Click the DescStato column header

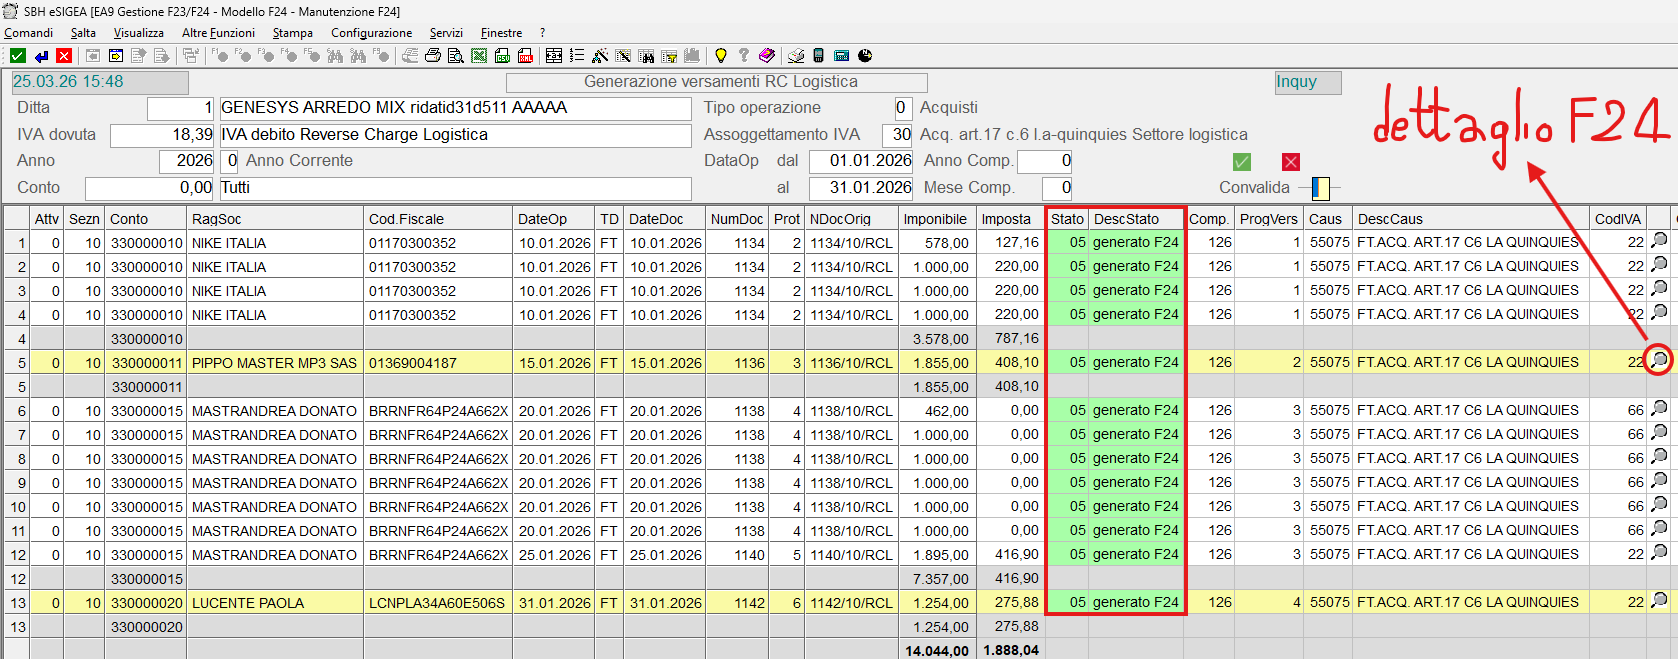tap(1136, 218)
